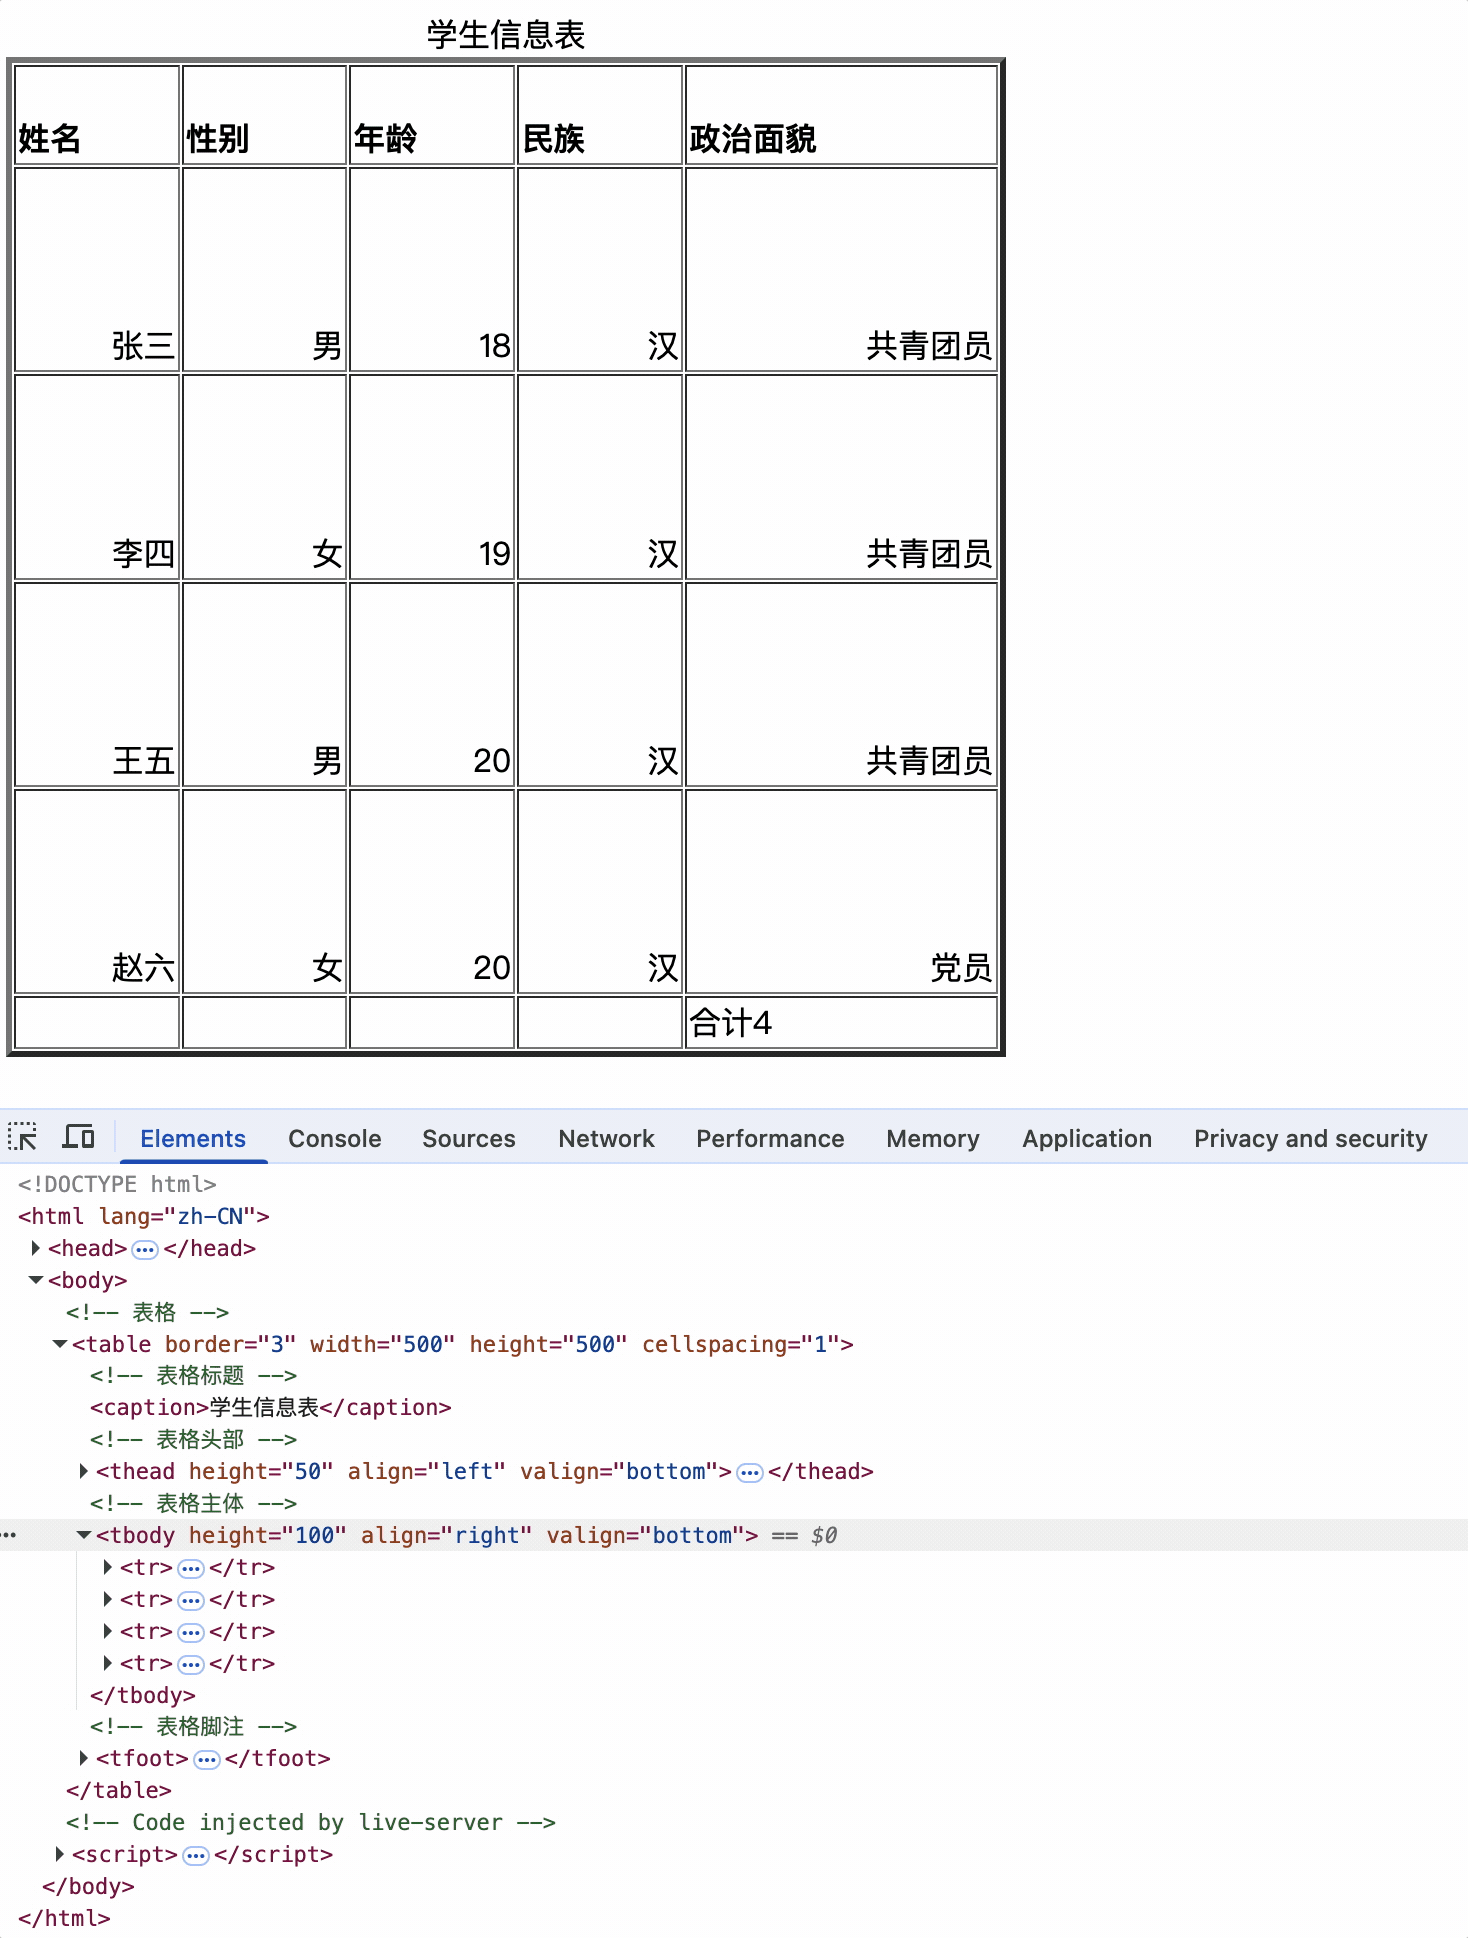Expand the fourth tr inside tbody
The width and height of the screenshot is (1468, 1938).
108,1663
